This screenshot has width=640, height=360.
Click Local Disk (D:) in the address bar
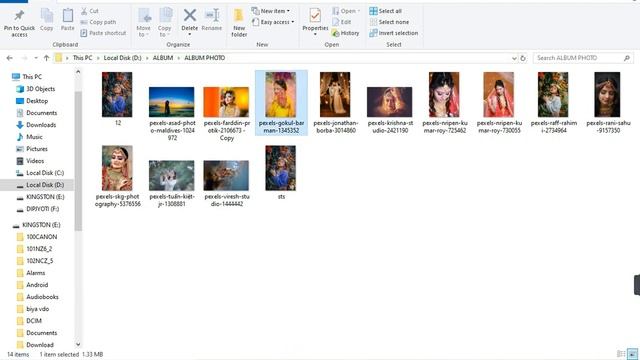(x=122, y=58)
